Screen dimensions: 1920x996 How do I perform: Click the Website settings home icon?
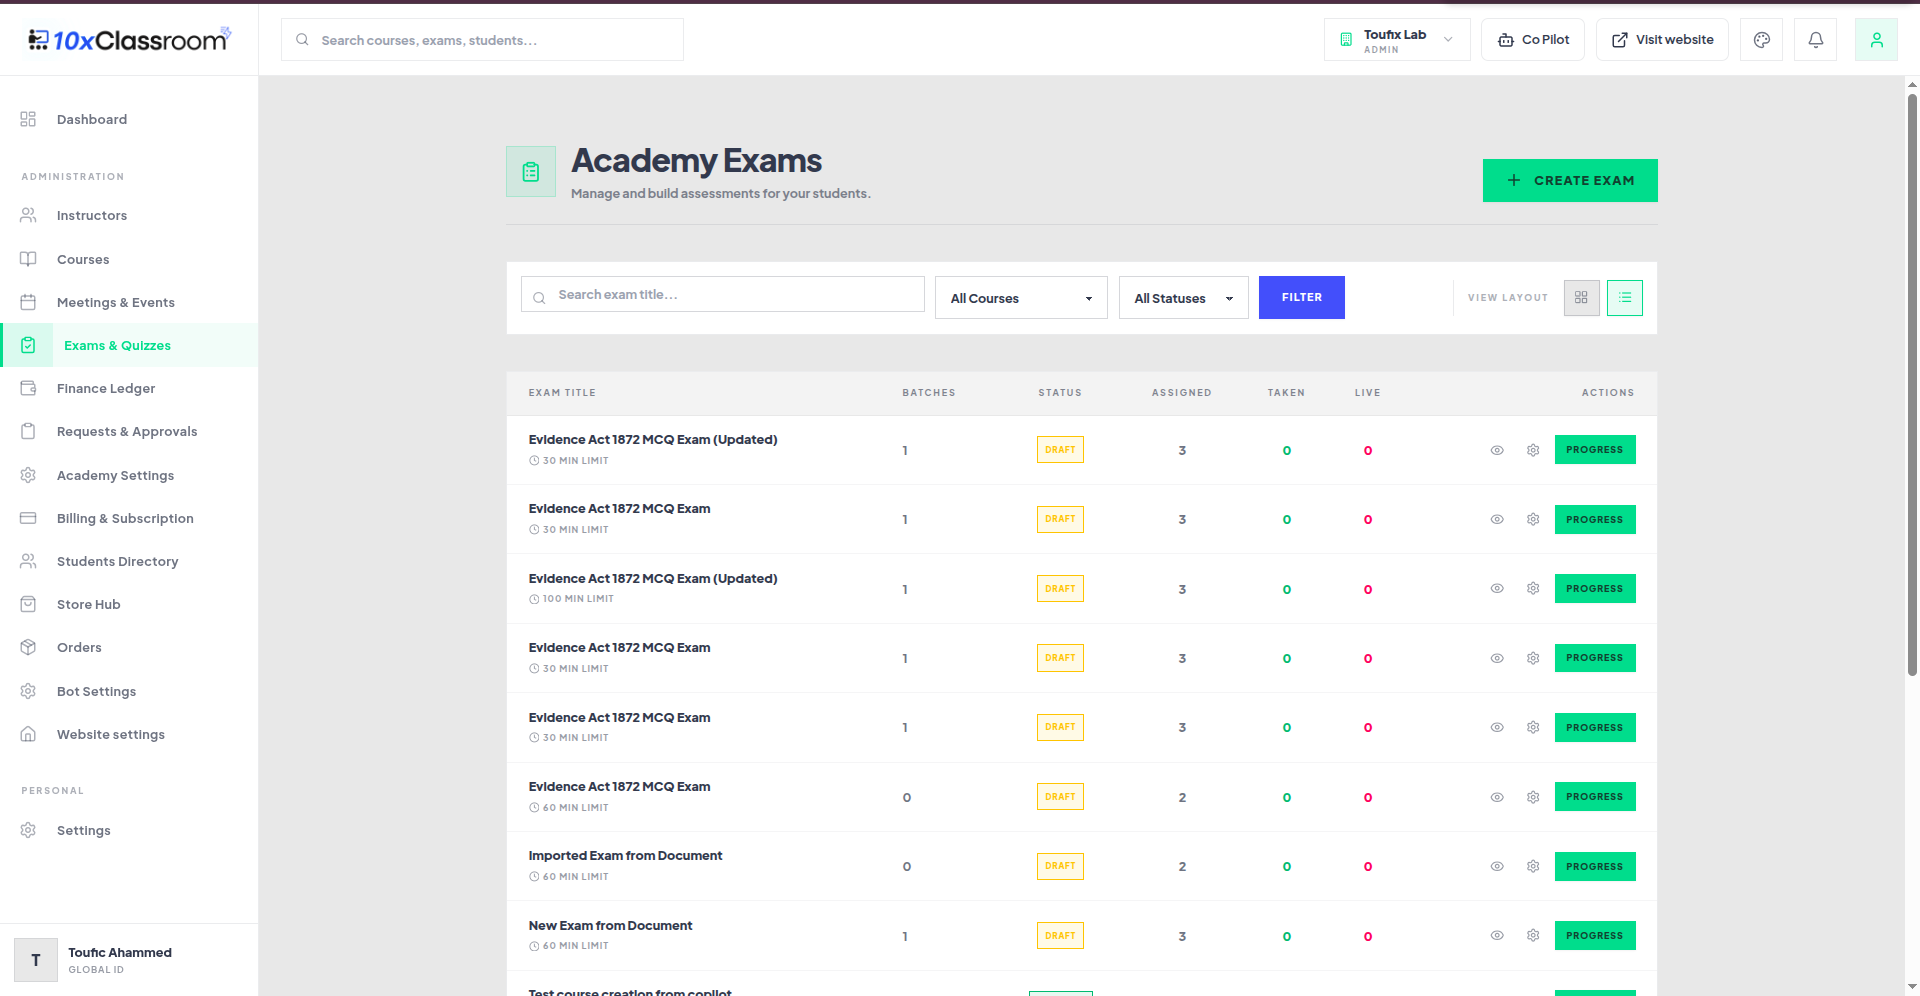pos(28,734)
